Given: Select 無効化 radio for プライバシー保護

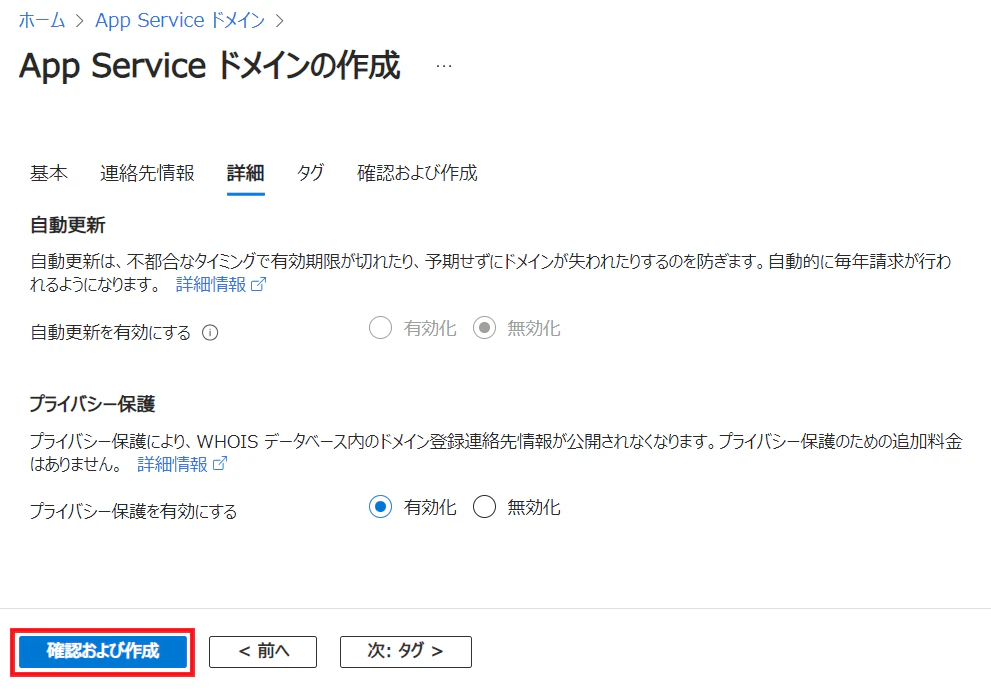Looking at the screenshot, I should pyautogui.click(x=484, y=507).
